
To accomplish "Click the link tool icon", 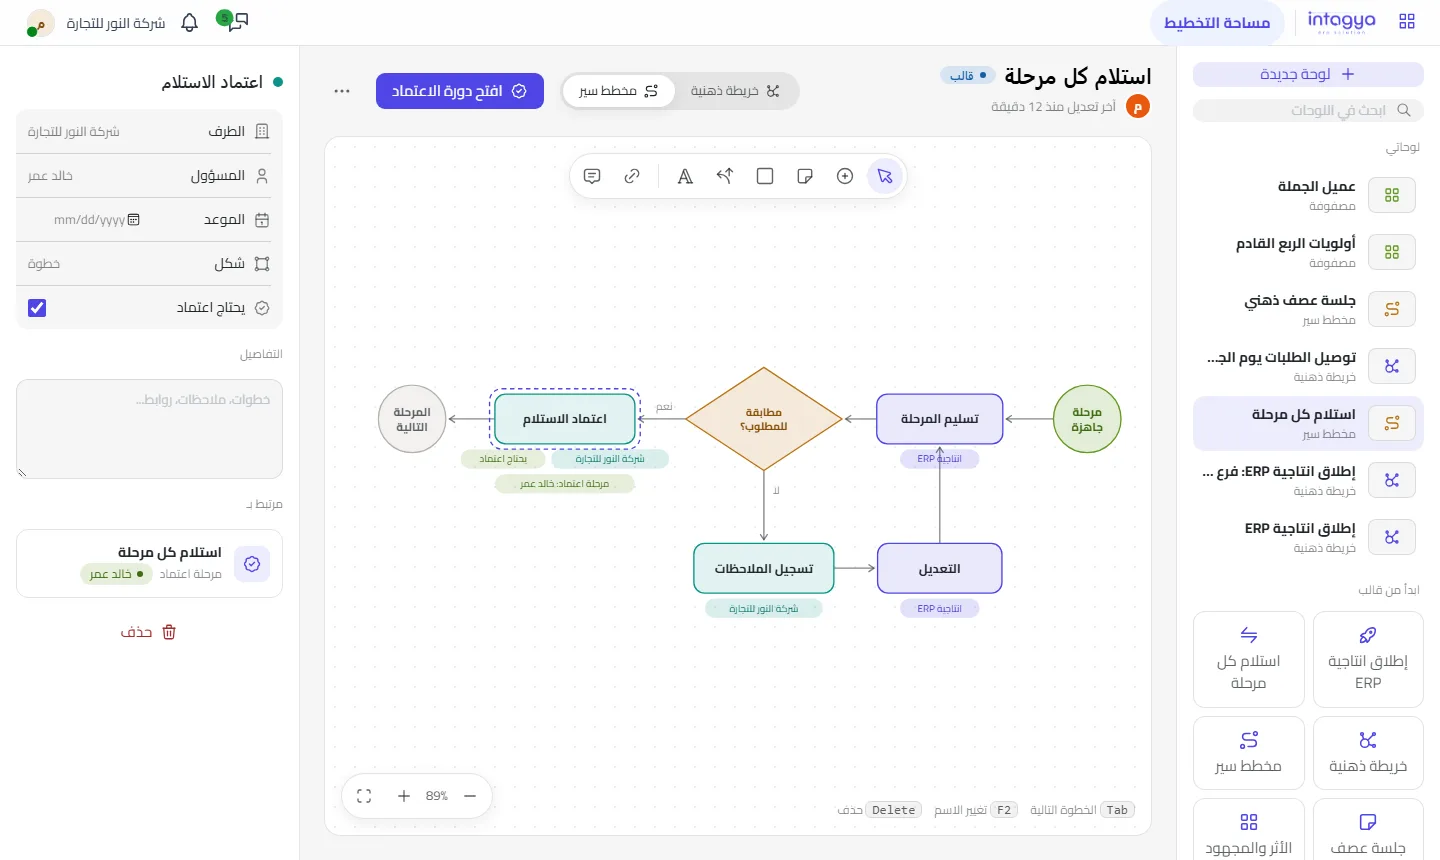I will pos(632,176).
